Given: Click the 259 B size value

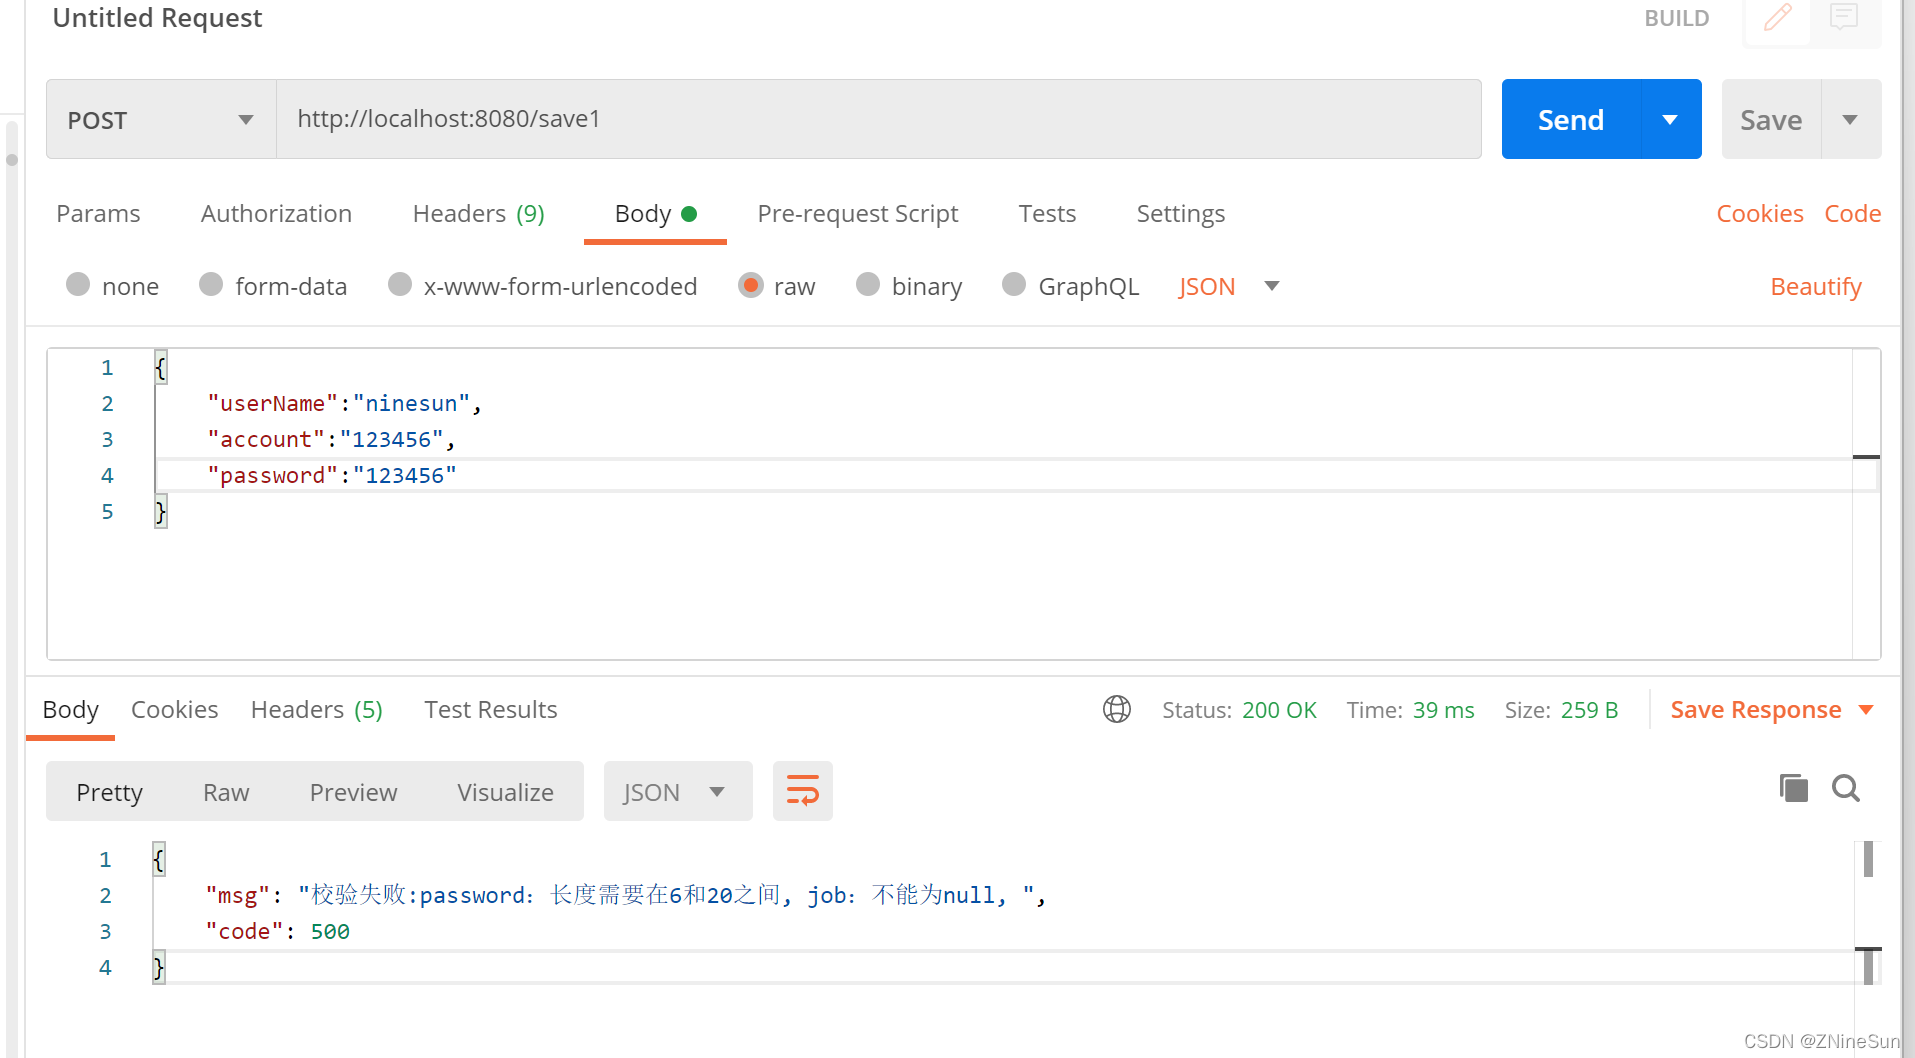Looking at the screenshot, I should tap(1589, 710).
